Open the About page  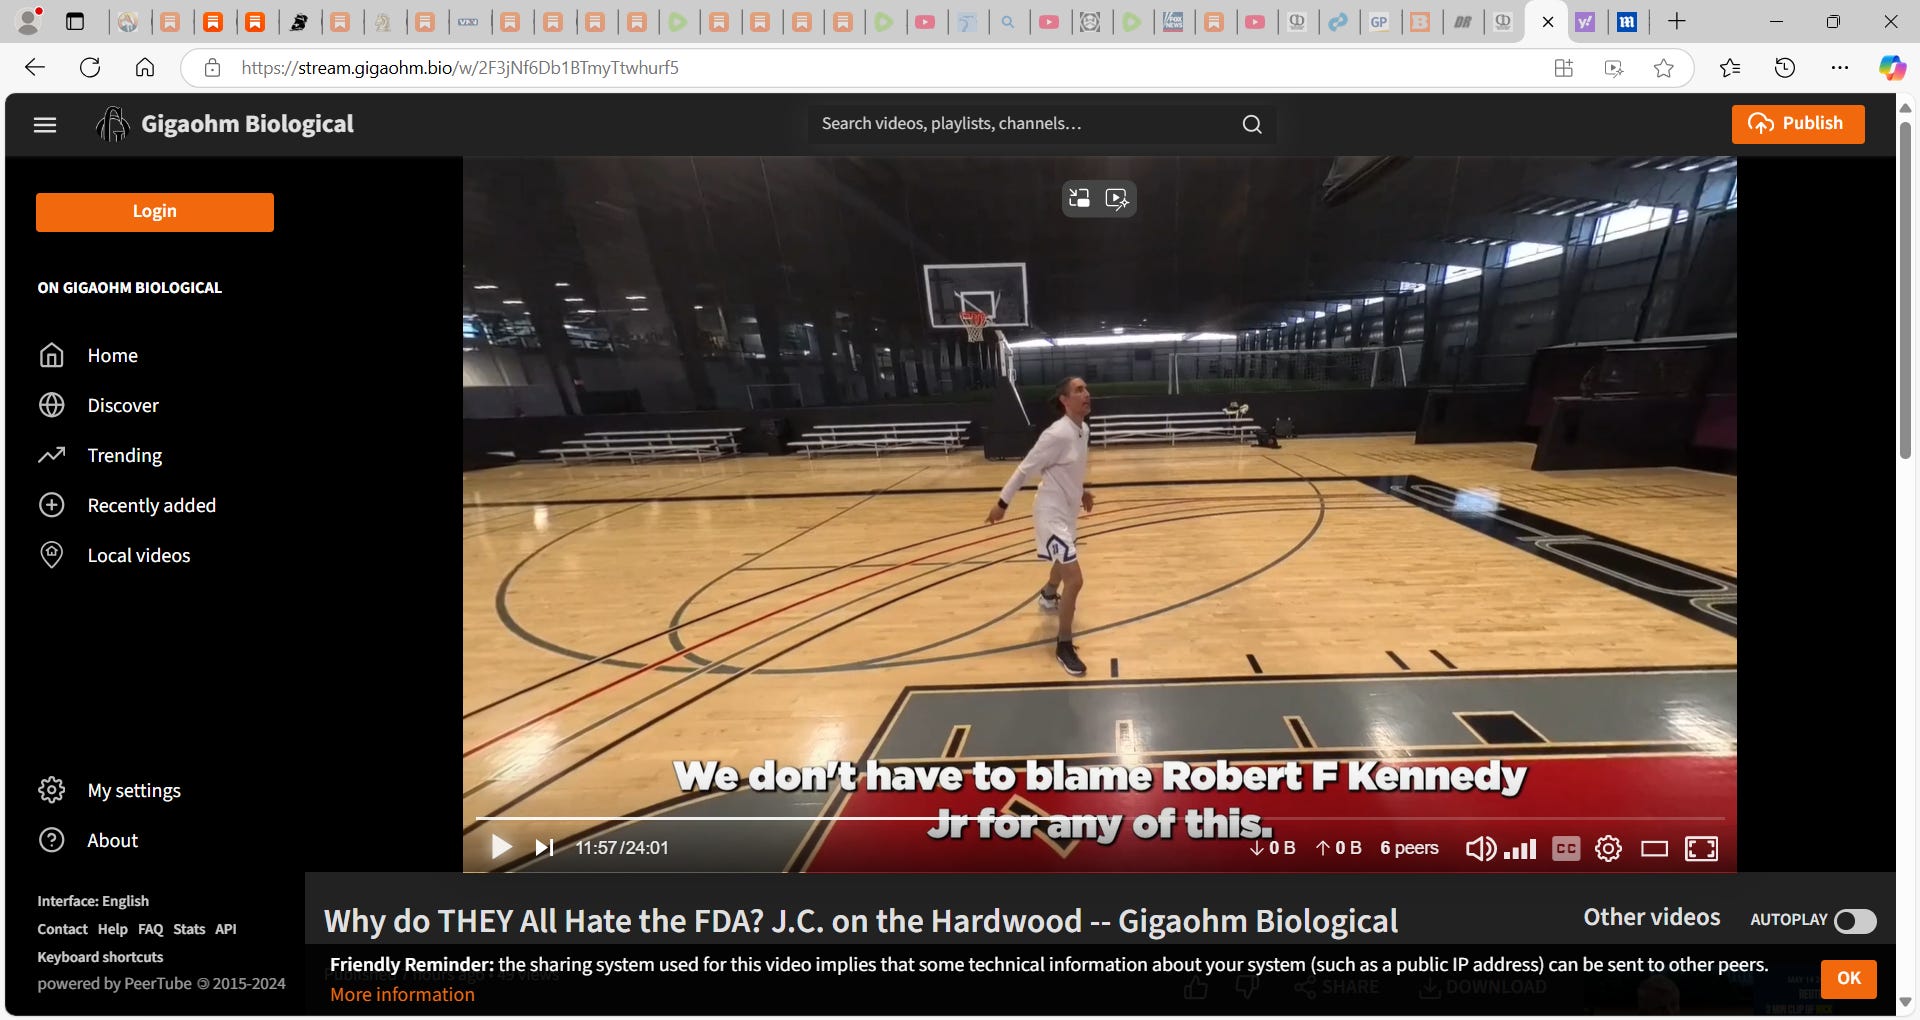point(112,841)
